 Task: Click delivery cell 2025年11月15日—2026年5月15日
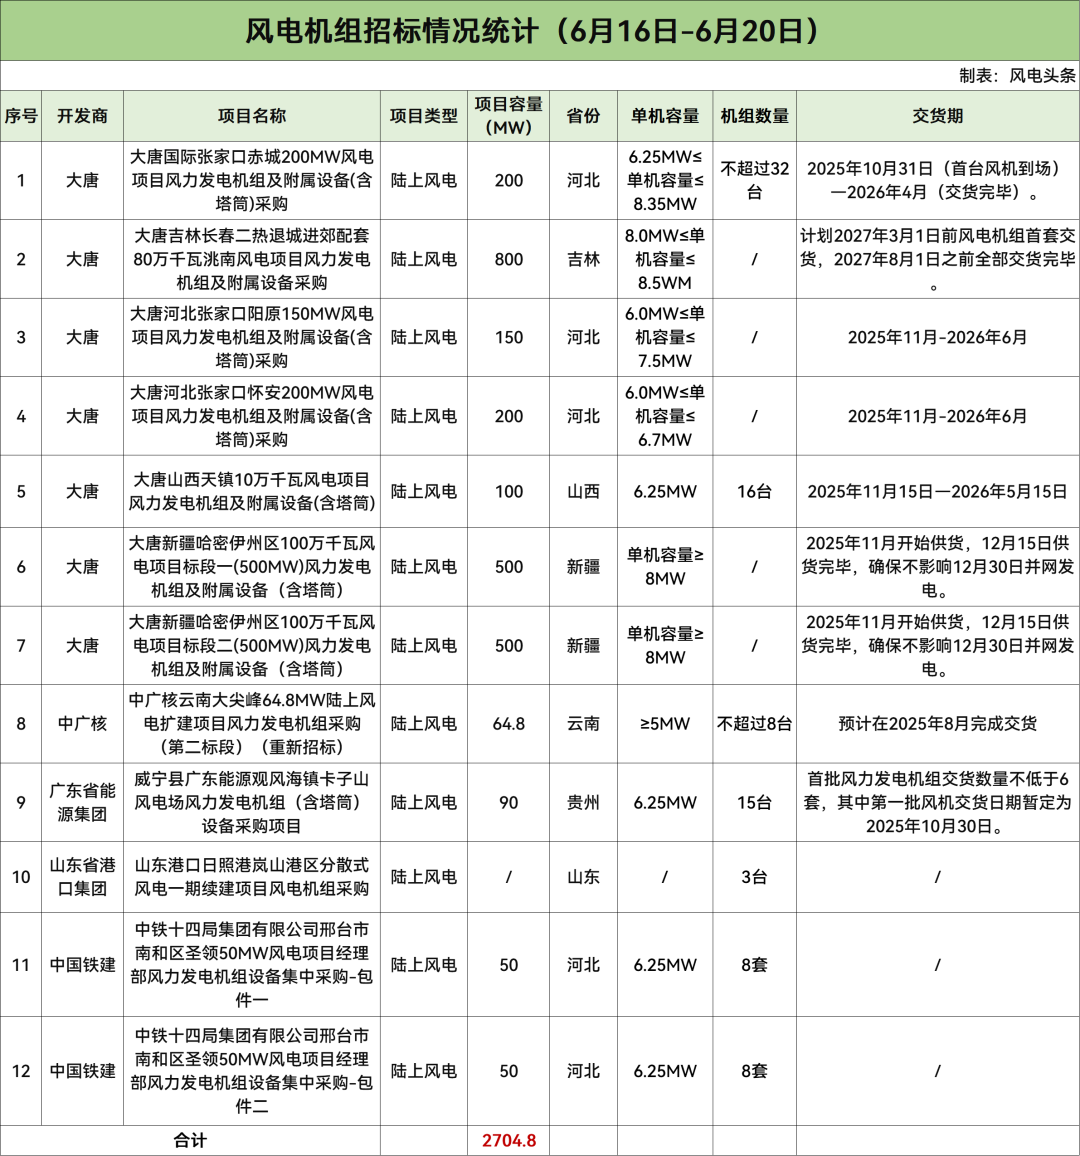coord(938,492)
